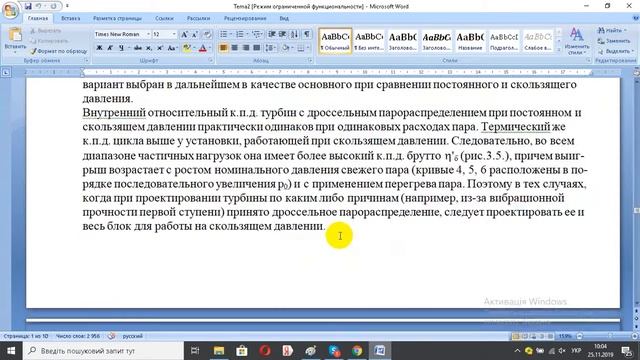The image size is (640, 360).
Task: Increase paragraph indent
Action: pos(282,34)
